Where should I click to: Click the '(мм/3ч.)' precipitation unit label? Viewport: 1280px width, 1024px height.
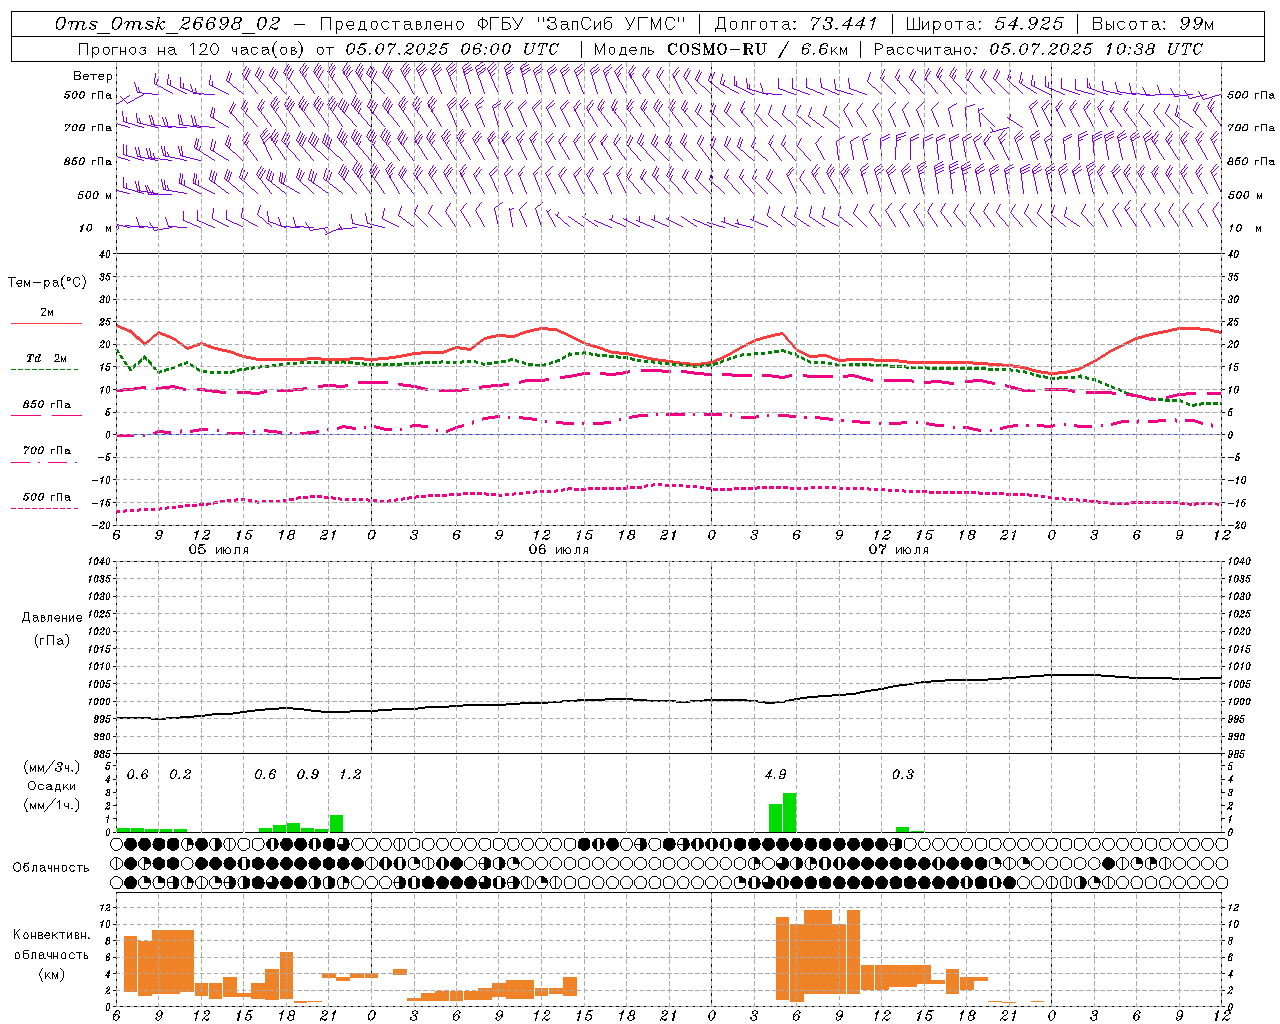click(52, 767)
